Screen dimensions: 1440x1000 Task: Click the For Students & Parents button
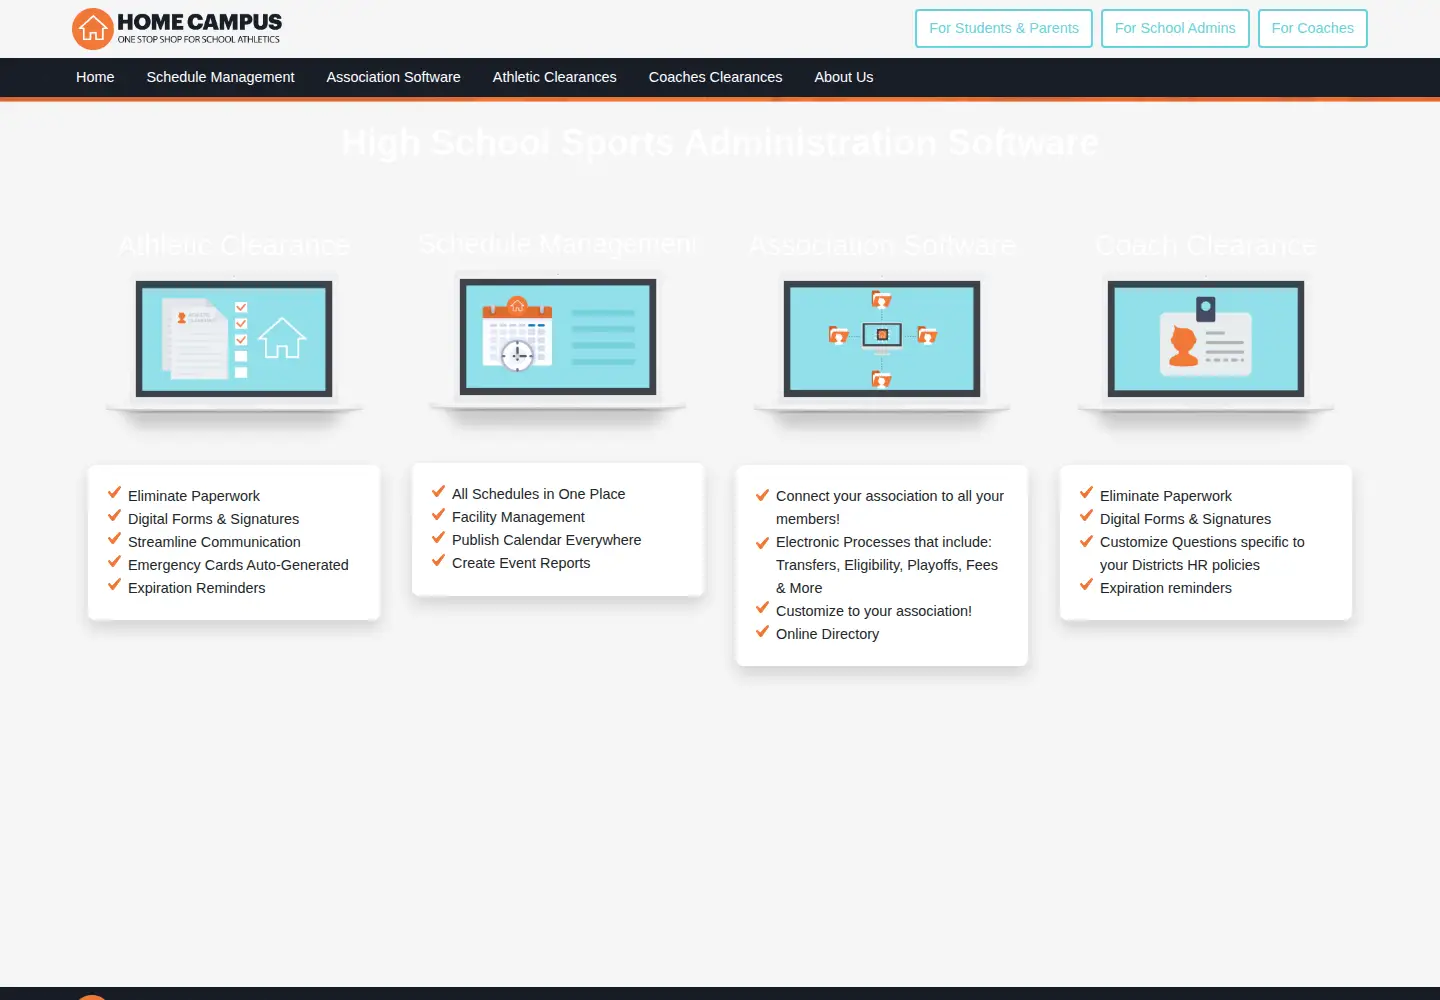coord(1004,28)
